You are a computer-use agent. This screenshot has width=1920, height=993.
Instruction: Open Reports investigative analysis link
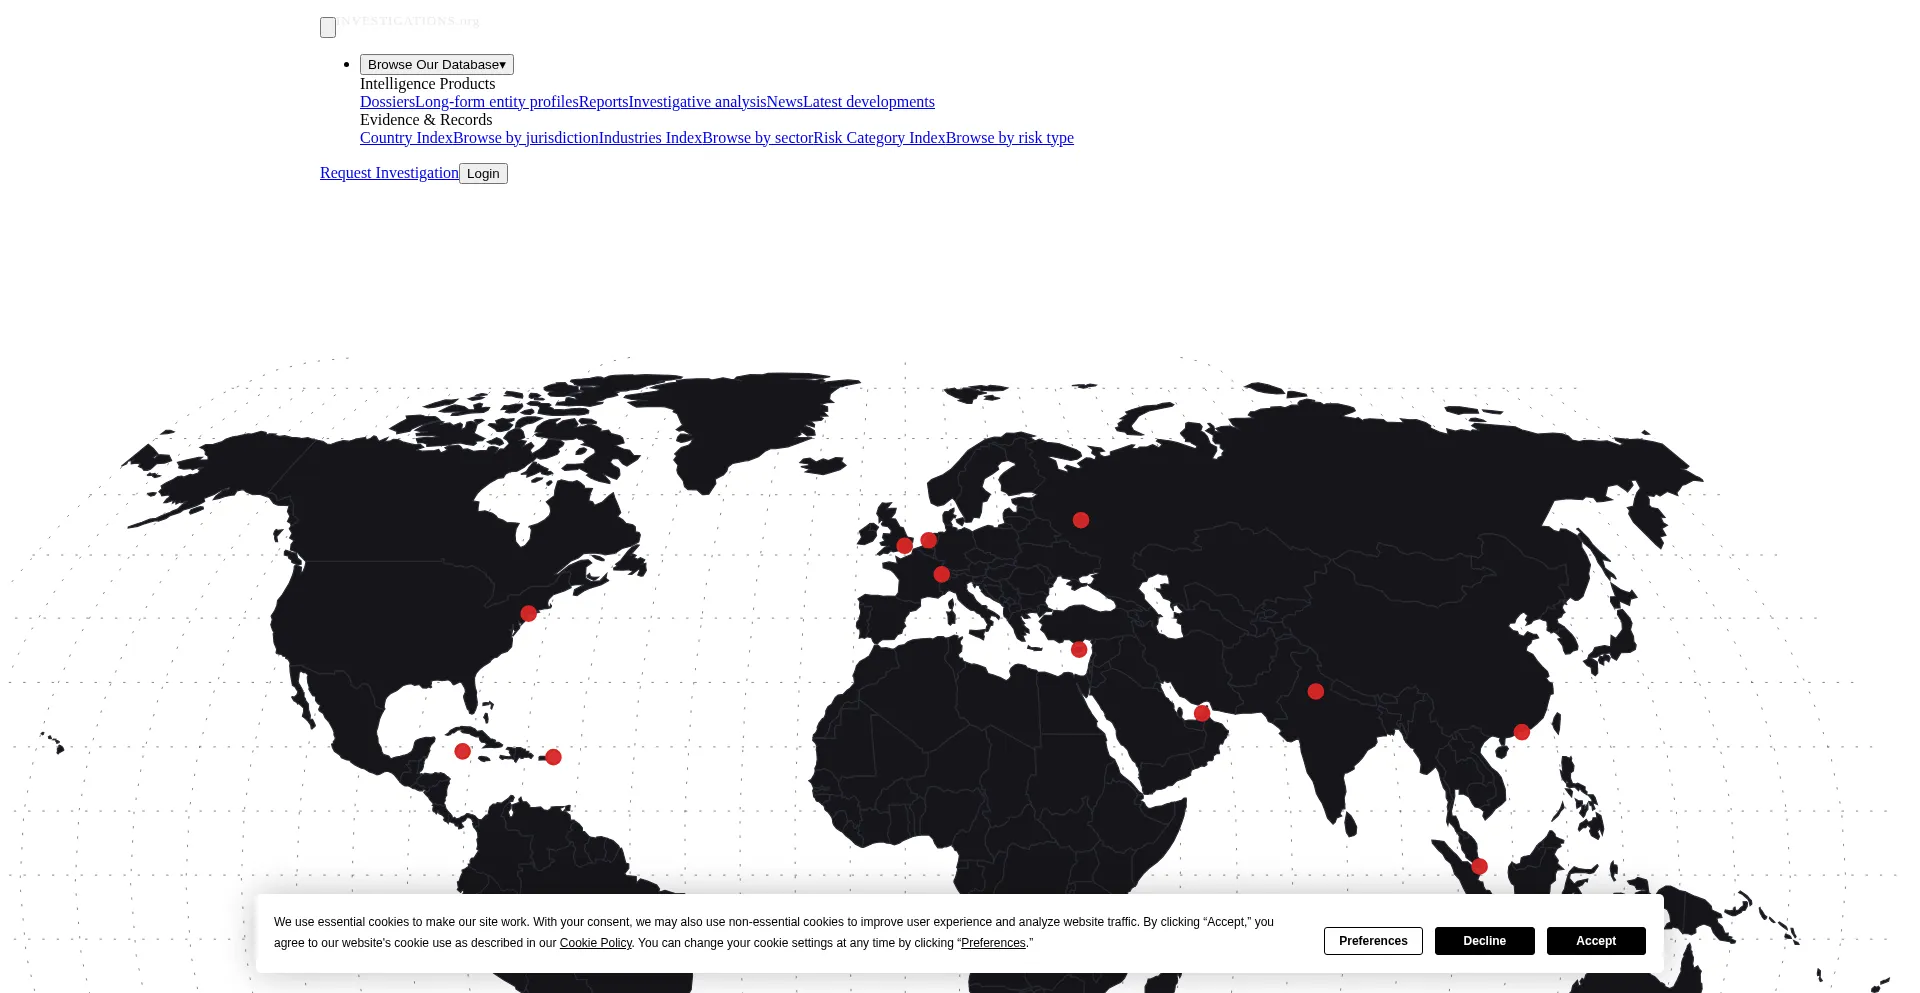click(672, 102)
